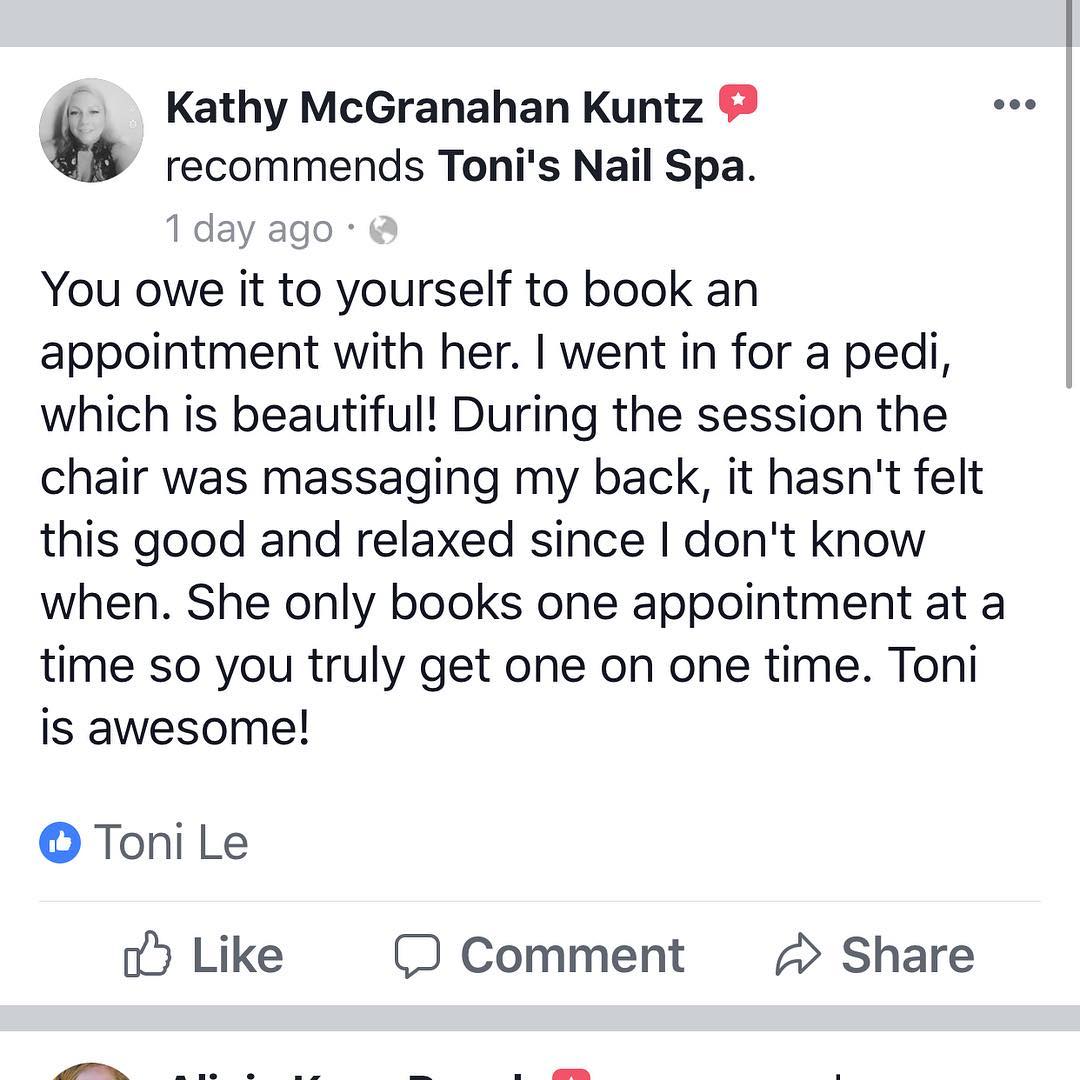Open the three-dot post options menu
Screen dimensions: 1080x1080
pyautogui.click(x=1014, y=105)
